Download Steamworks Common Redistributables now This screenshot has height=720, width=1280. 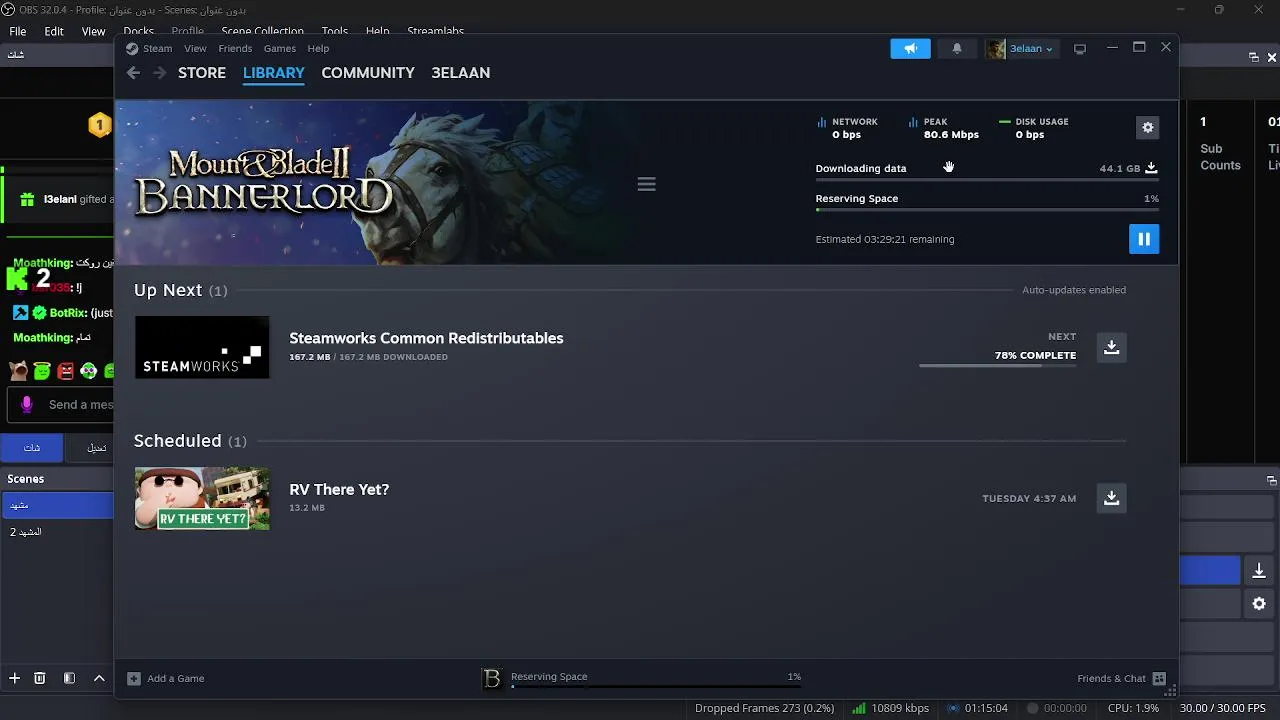click(1111, 347)
